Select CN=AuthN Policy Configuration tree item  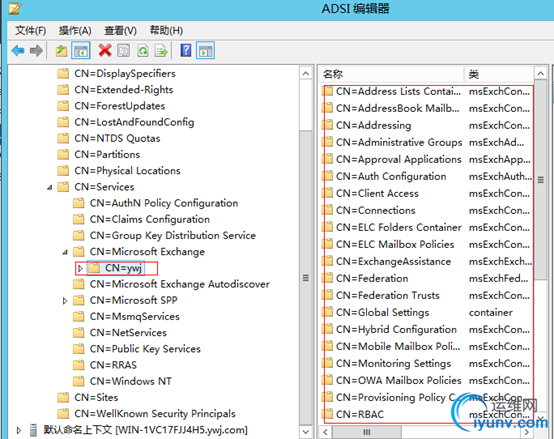[x=164, y=203]
